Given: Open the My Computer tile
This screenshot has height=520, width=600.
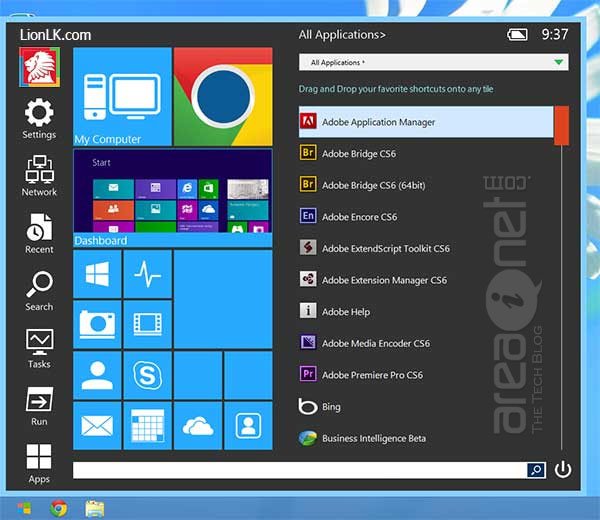Looking at the screenshot, I should pos(122,96).
